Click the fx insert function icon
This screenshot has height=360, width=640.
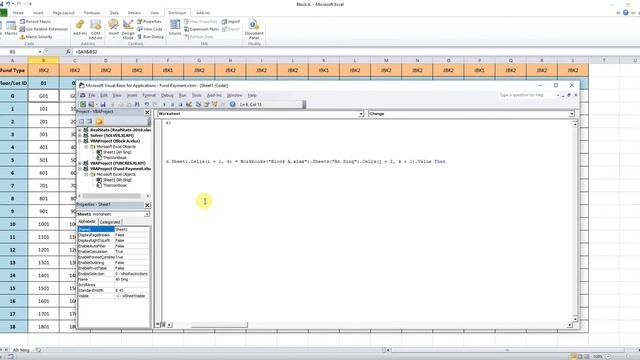point(68,52)
